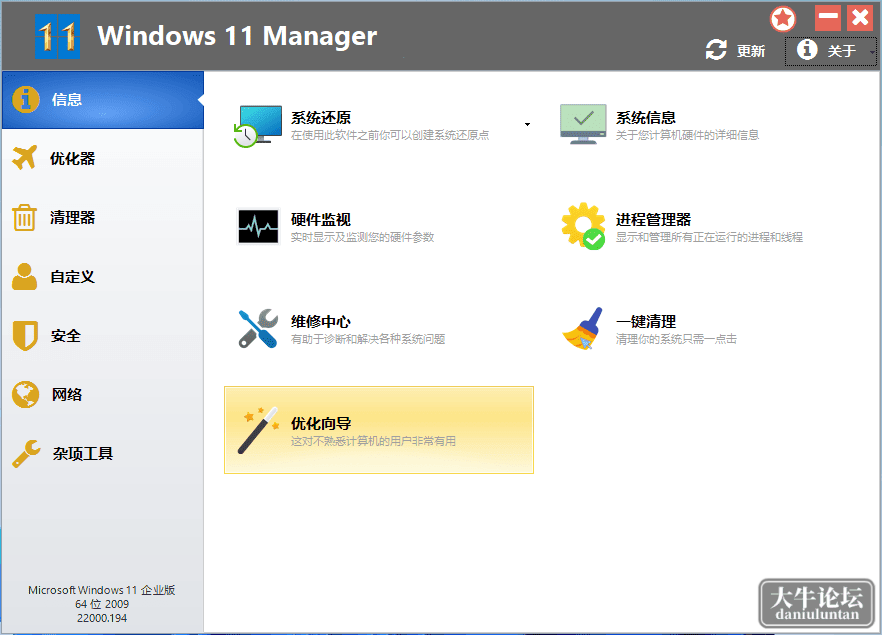Screen dimensions: 882x635
Task: Select the 杂项工具 section
Action: 103,454
